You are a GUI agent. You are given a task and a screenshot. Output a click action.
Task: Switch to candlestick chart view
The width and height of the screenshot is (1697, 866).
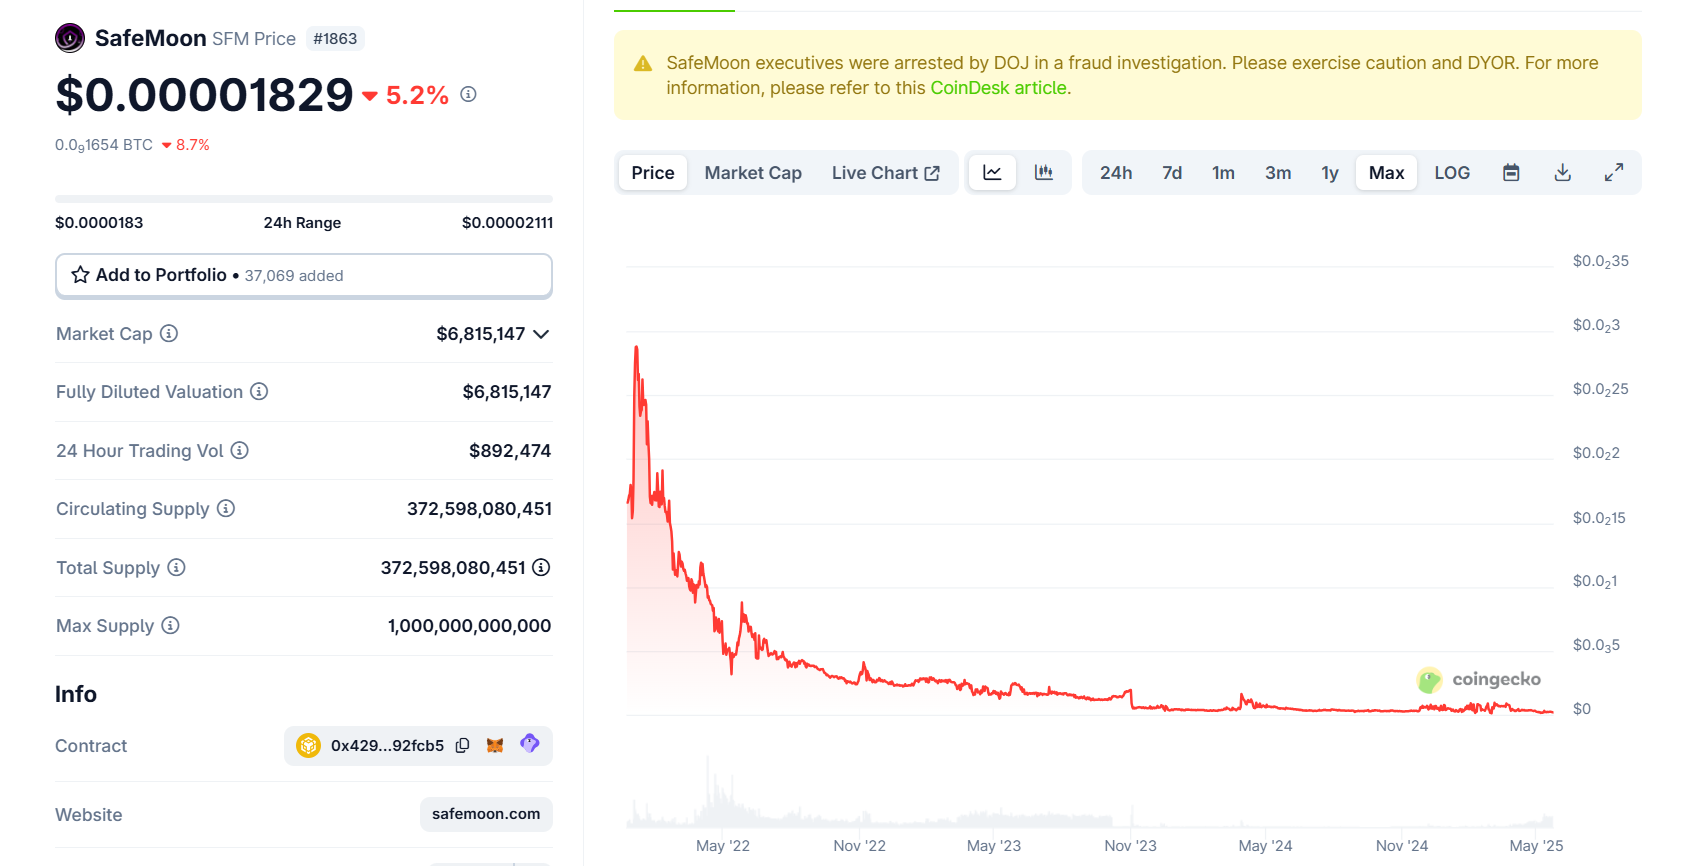[x=1043, y=172]
